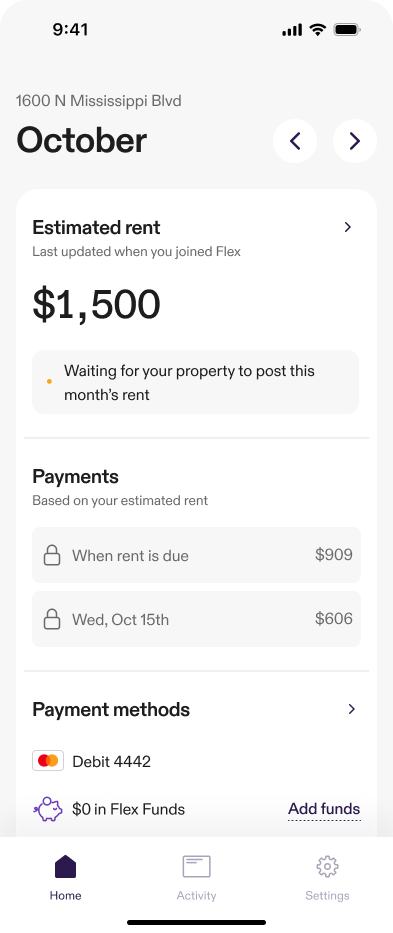Click the Flex Funds piggy bank icon

coord(48,809)
